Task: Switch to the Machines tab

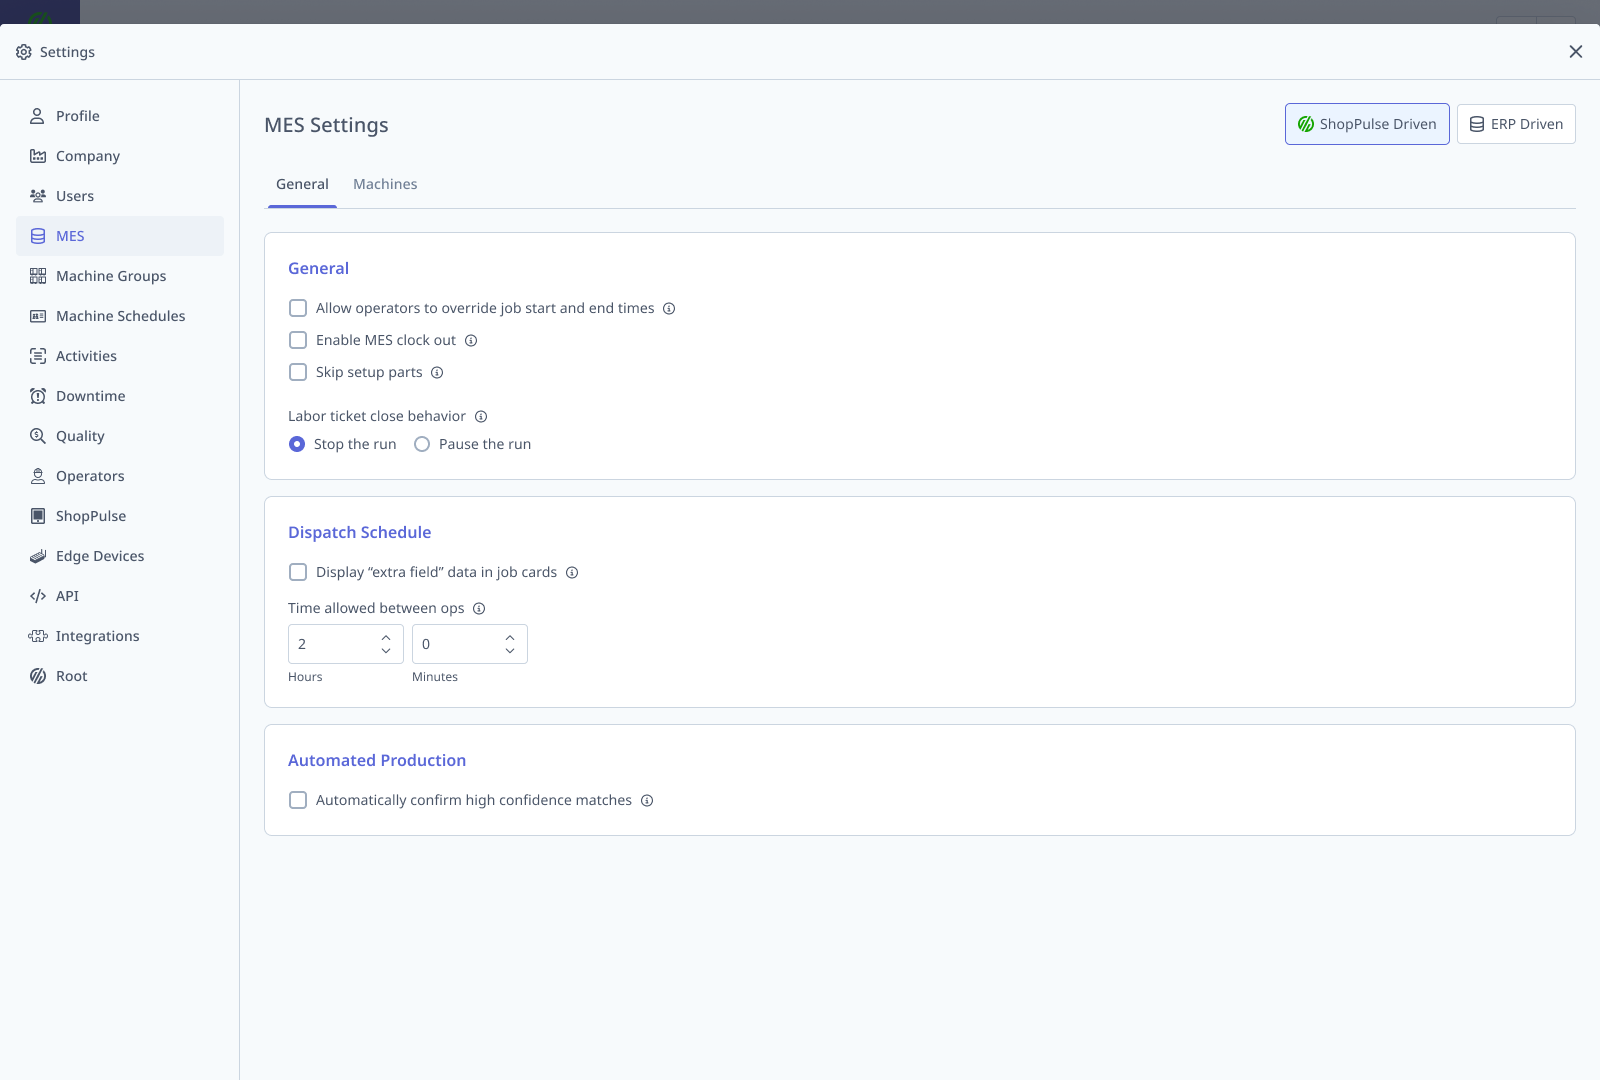Action: tap(385, 184)
